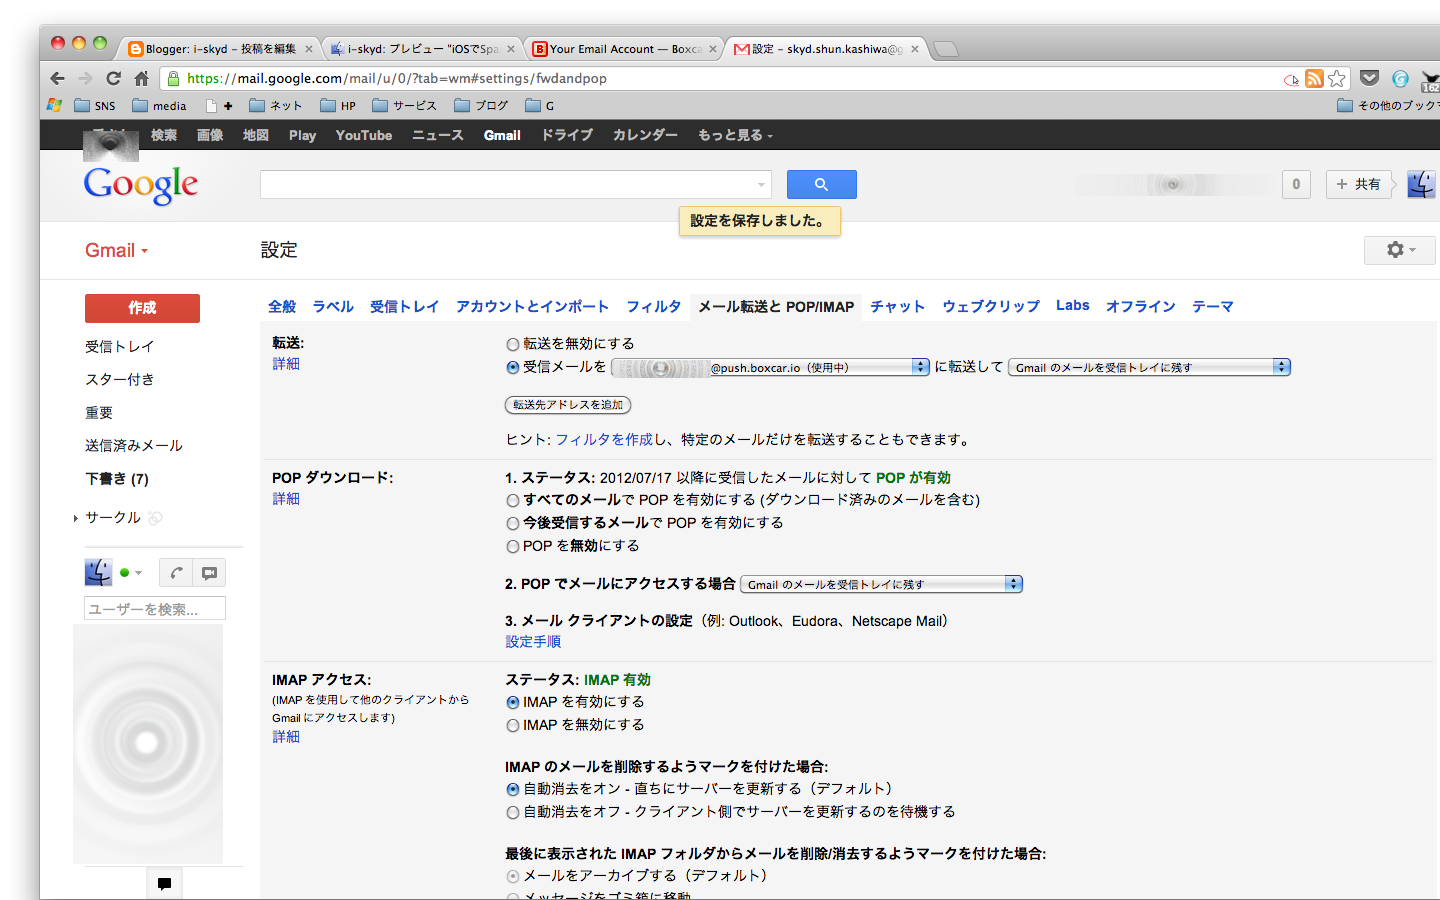Click 詳細 link under POP ダウンロード

pos(286,498)
